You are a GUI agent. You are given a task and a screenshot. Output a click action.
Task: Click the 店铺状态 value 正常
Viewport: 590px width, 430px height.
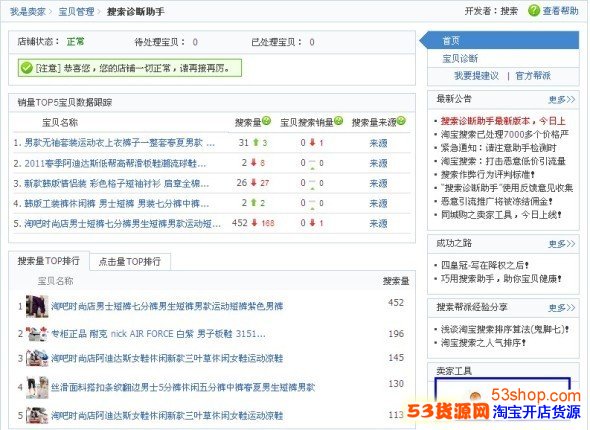click(x=75, y=41)
